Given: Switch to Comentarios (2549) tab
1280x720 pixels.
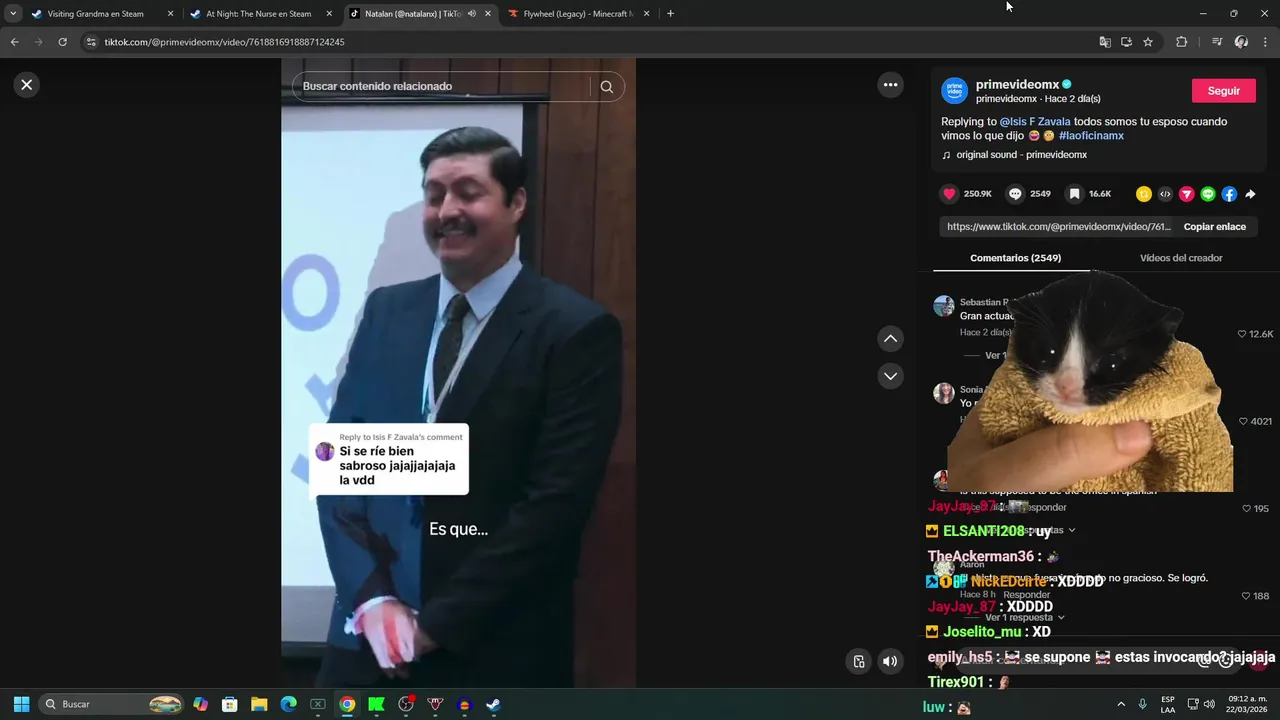Looking at the screenshot, I should pyautogui.click(x=1015, y=258).
